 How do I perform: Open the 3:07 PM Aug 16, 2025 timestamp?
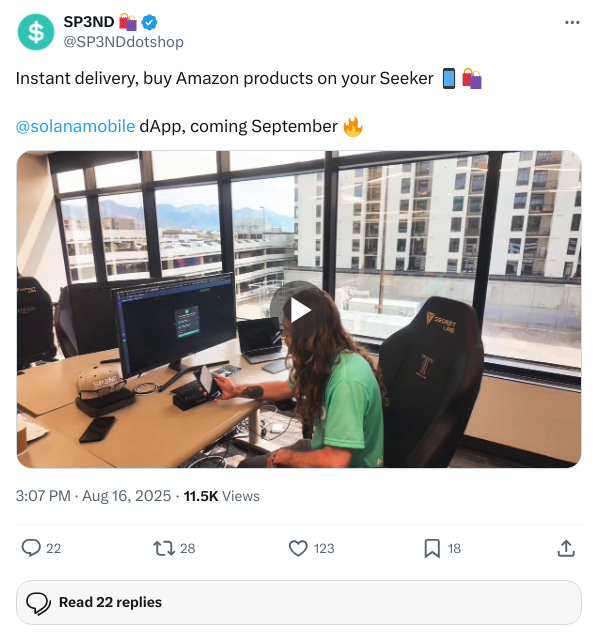point(93,496)
